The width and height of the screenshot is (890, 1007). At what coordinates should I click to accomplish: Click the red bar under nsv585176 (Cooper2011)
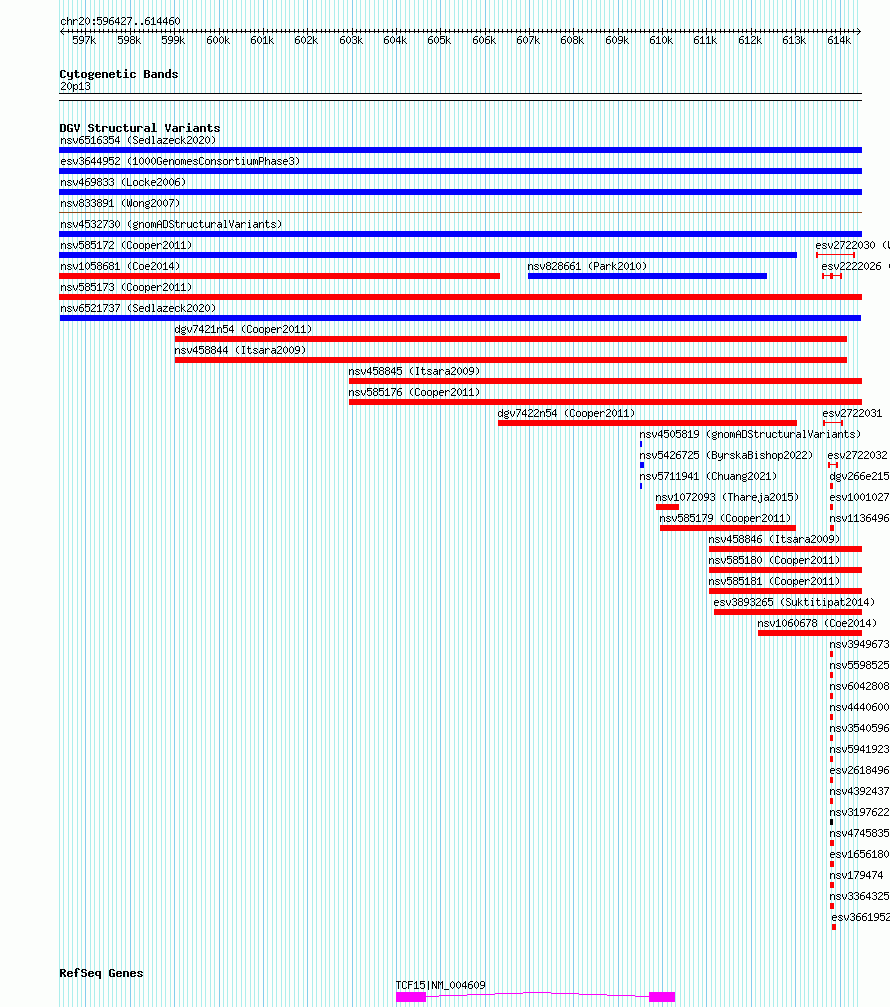[x=605, y=402]
